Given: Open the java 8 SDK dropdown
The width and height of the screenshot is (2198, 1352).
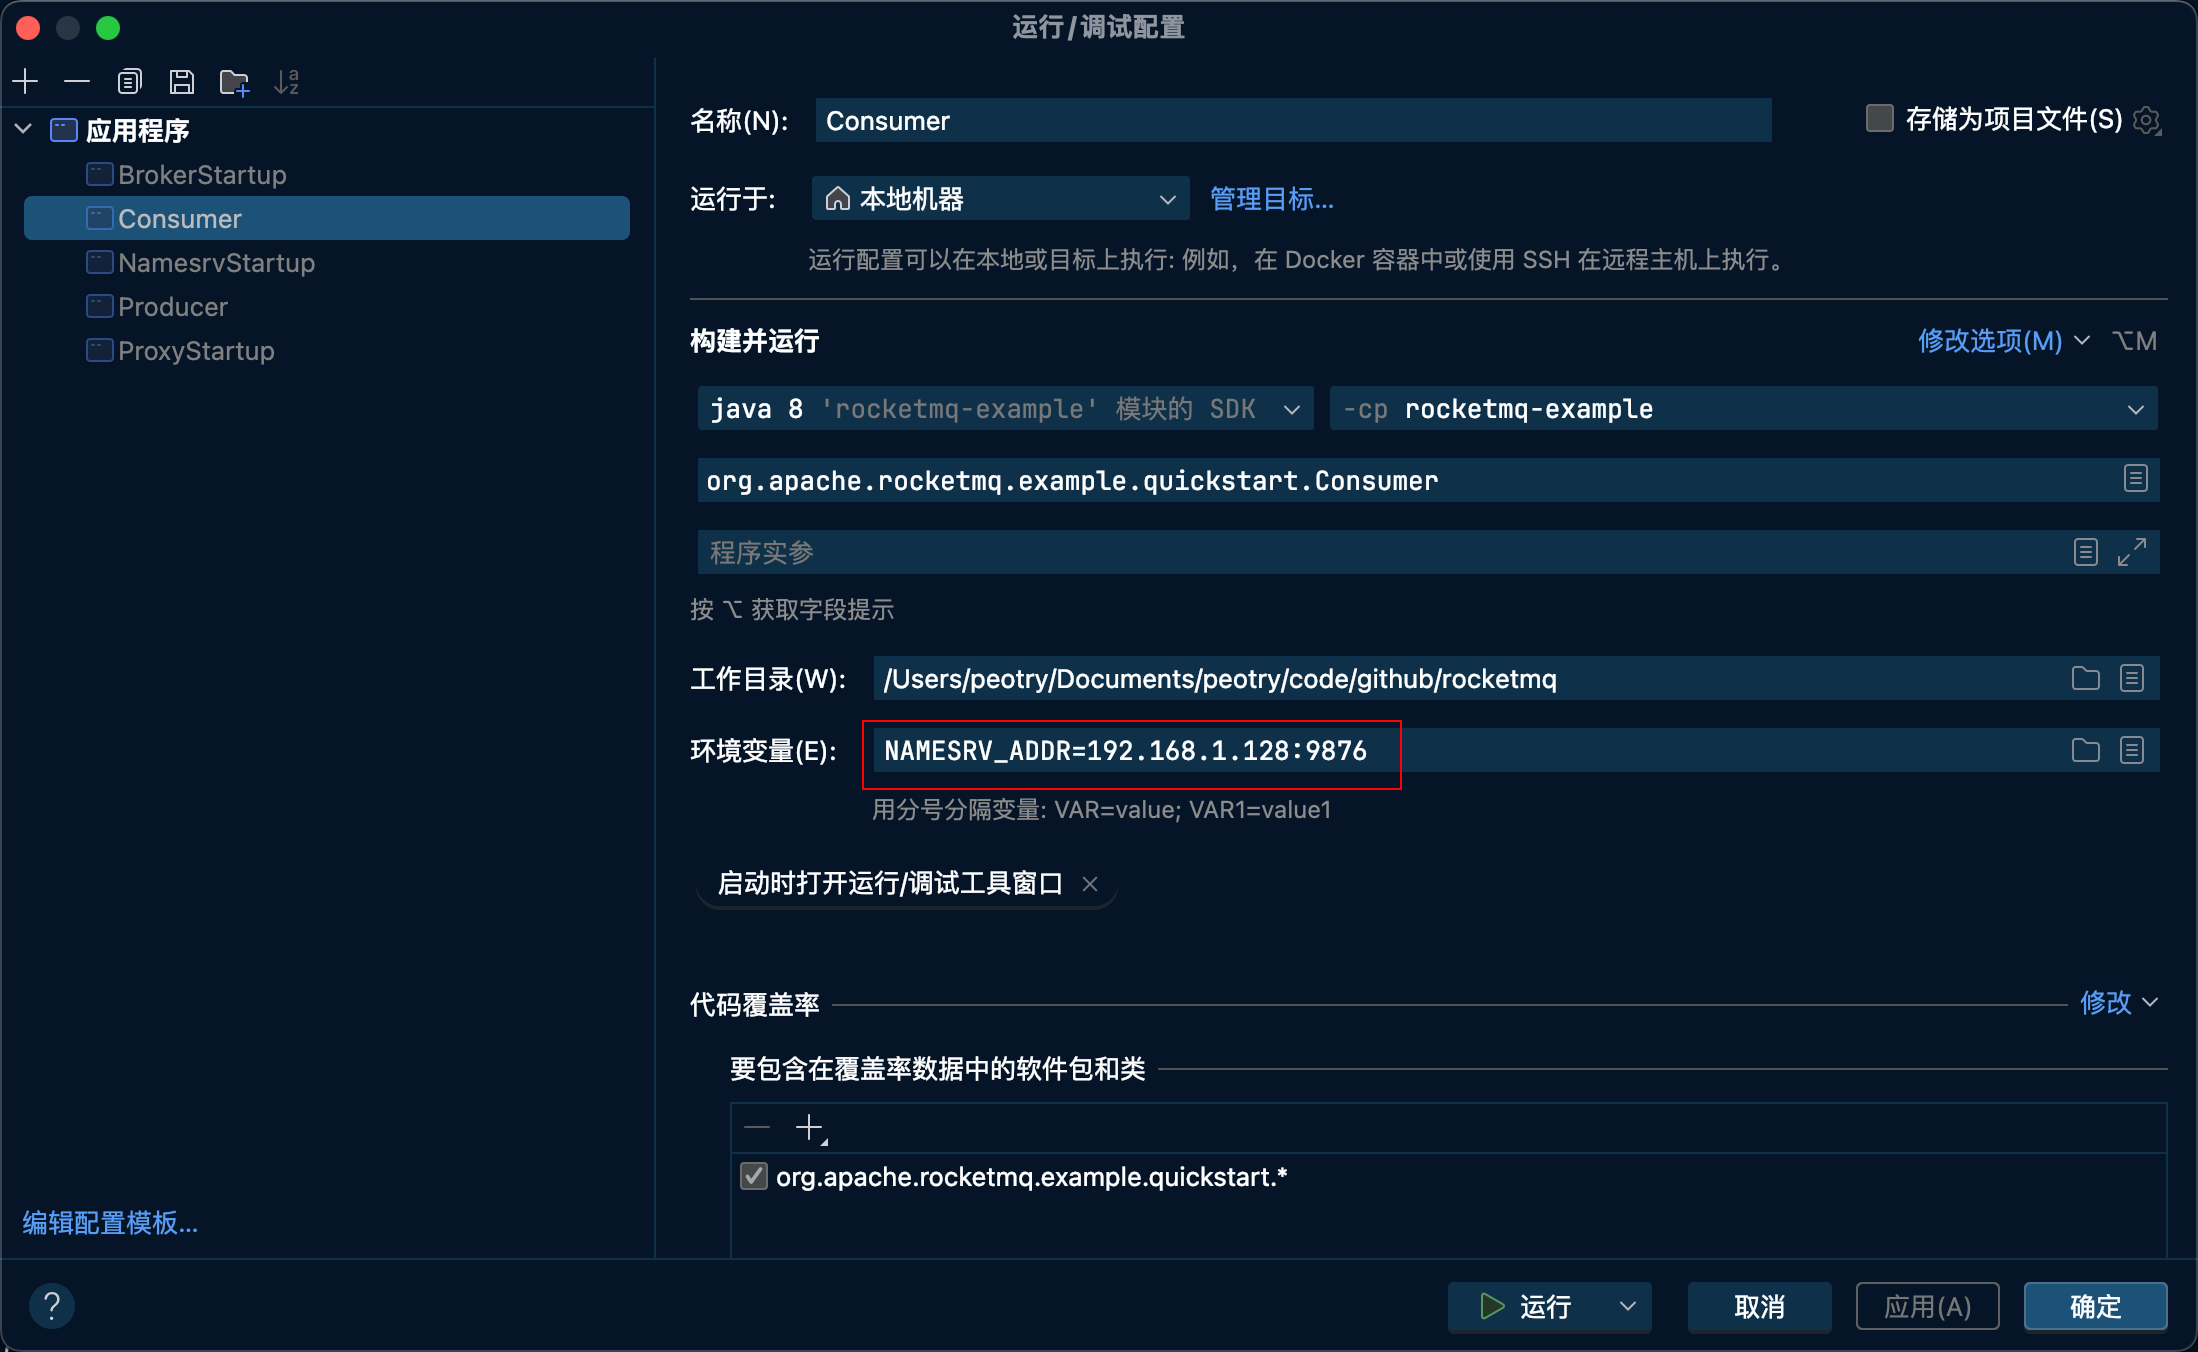Looking at the screenshot, I should click(x=1005, y=409).
